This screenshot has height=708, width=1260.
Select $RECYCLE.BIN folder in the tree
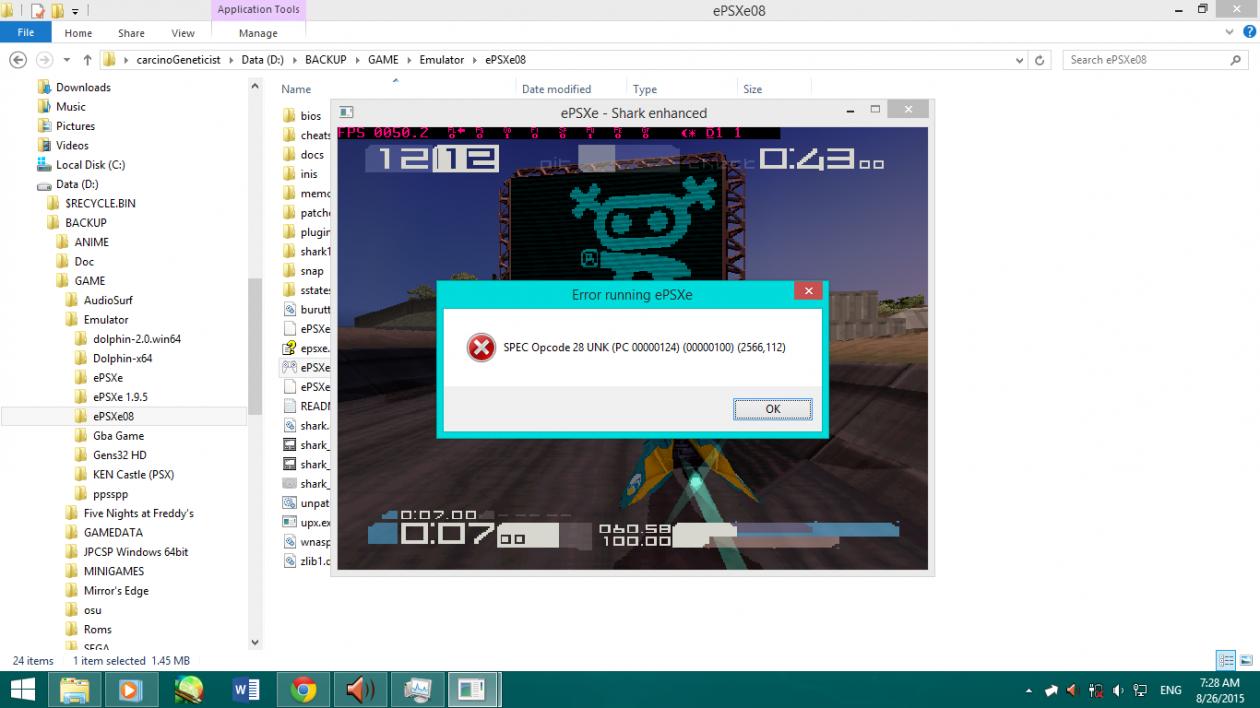[x=100, y=203]
